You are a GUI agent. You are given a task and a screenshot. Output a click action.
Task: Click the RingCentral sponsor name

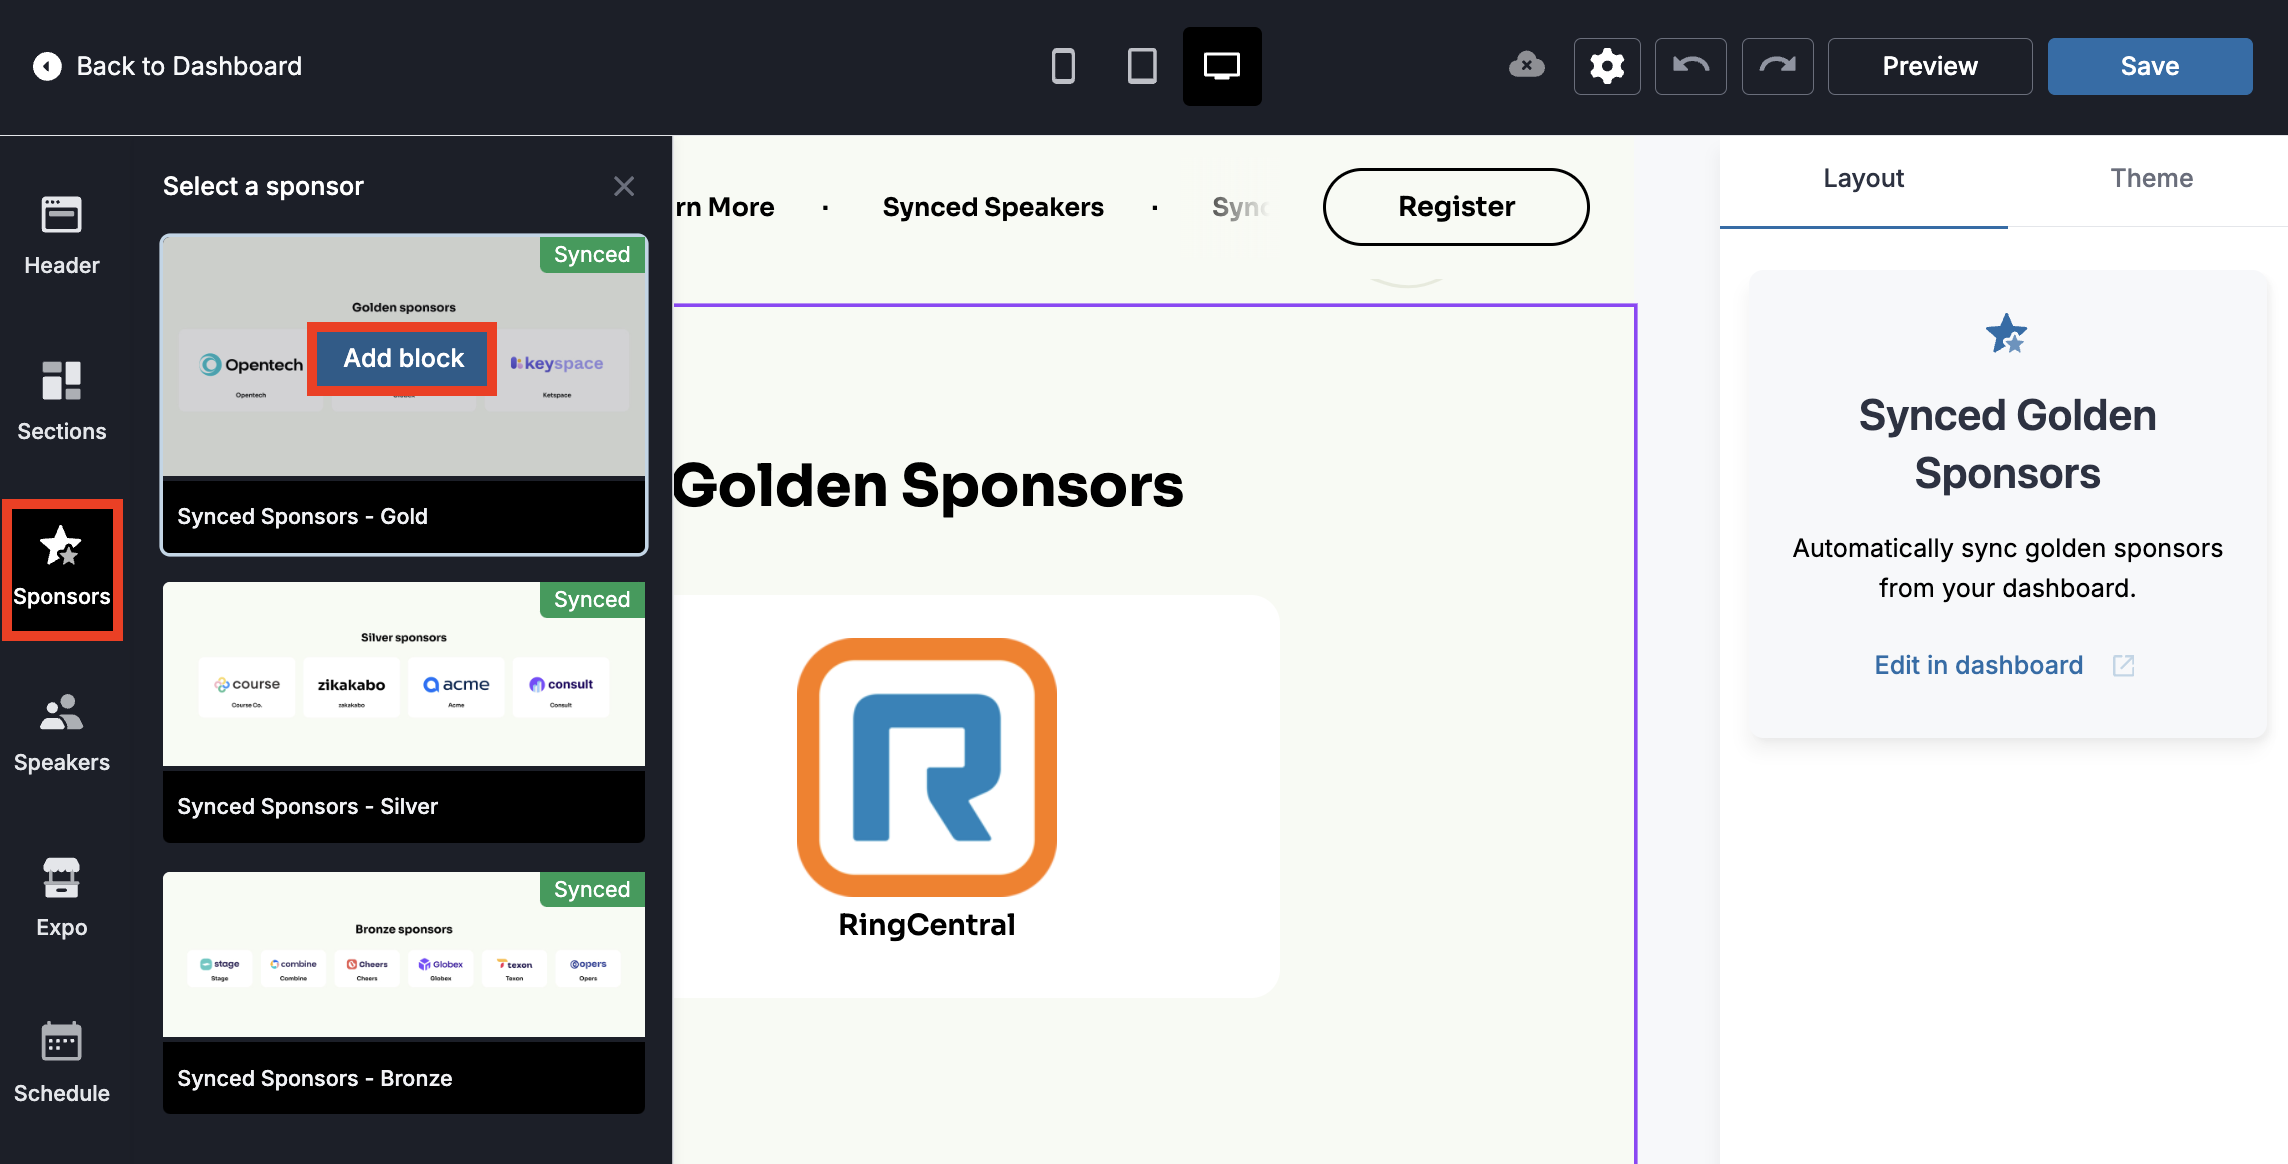click(927, 925)
